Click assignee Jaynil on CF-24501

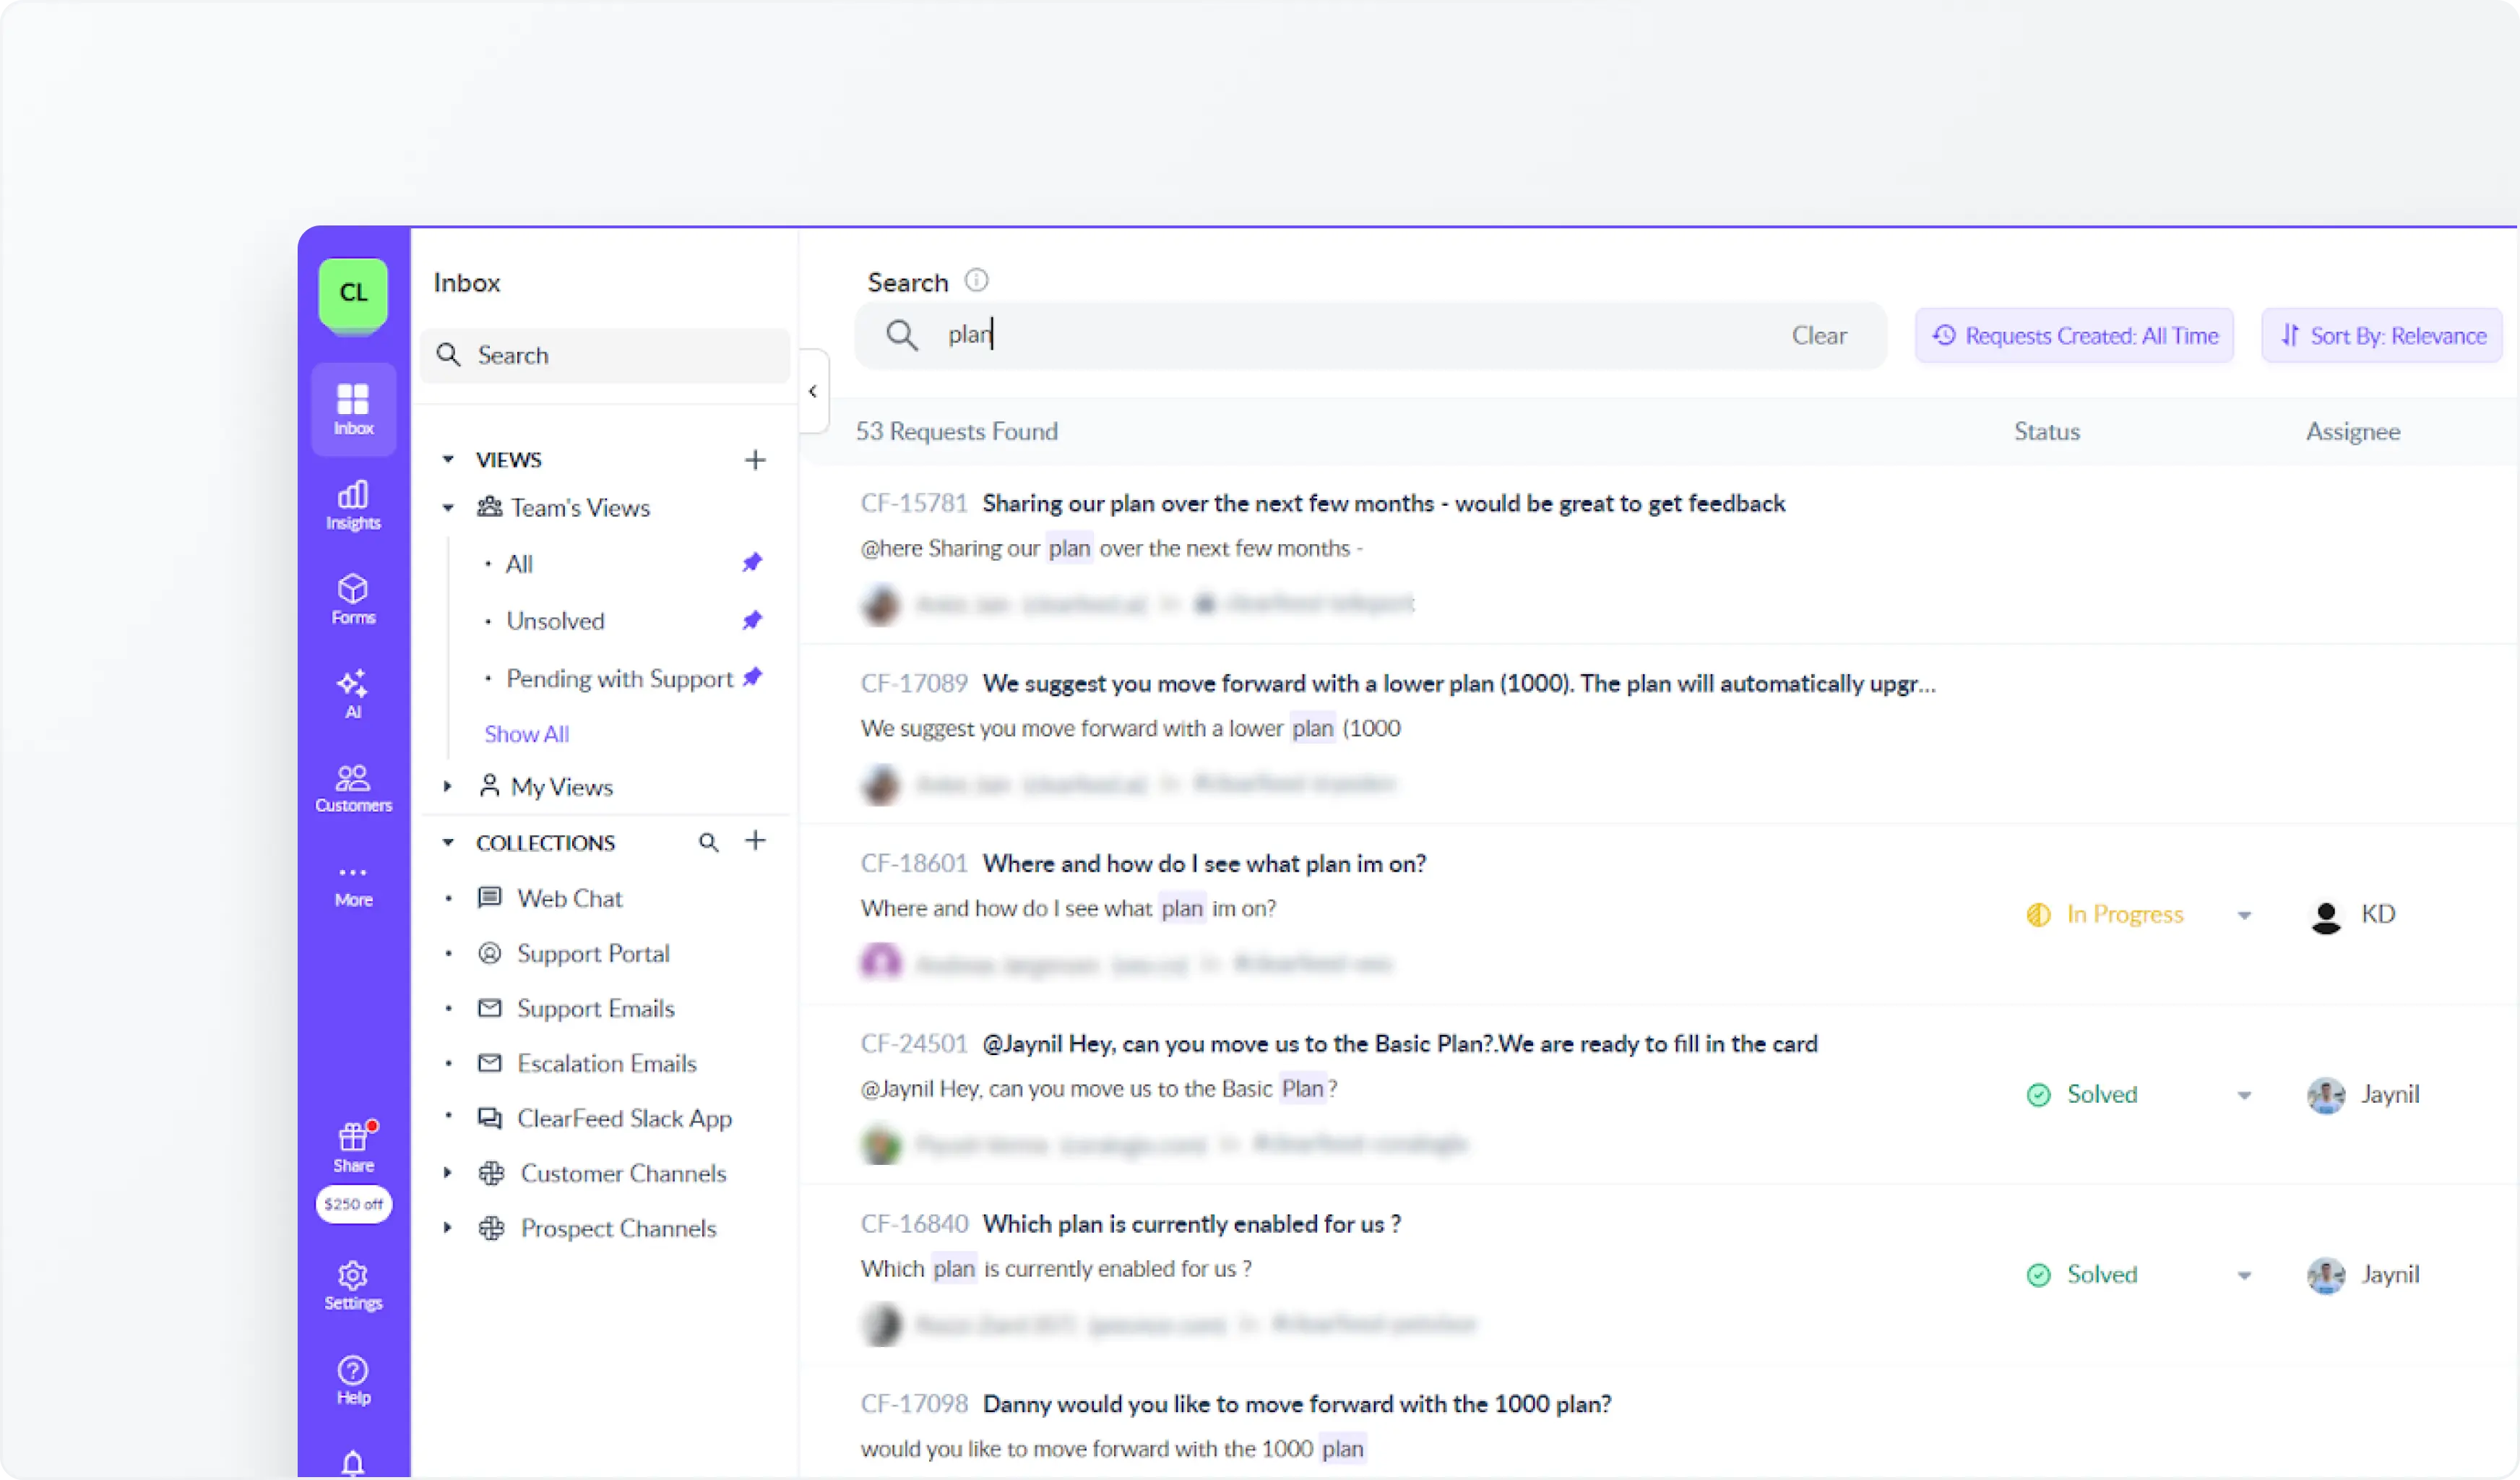point(2363,1095)
